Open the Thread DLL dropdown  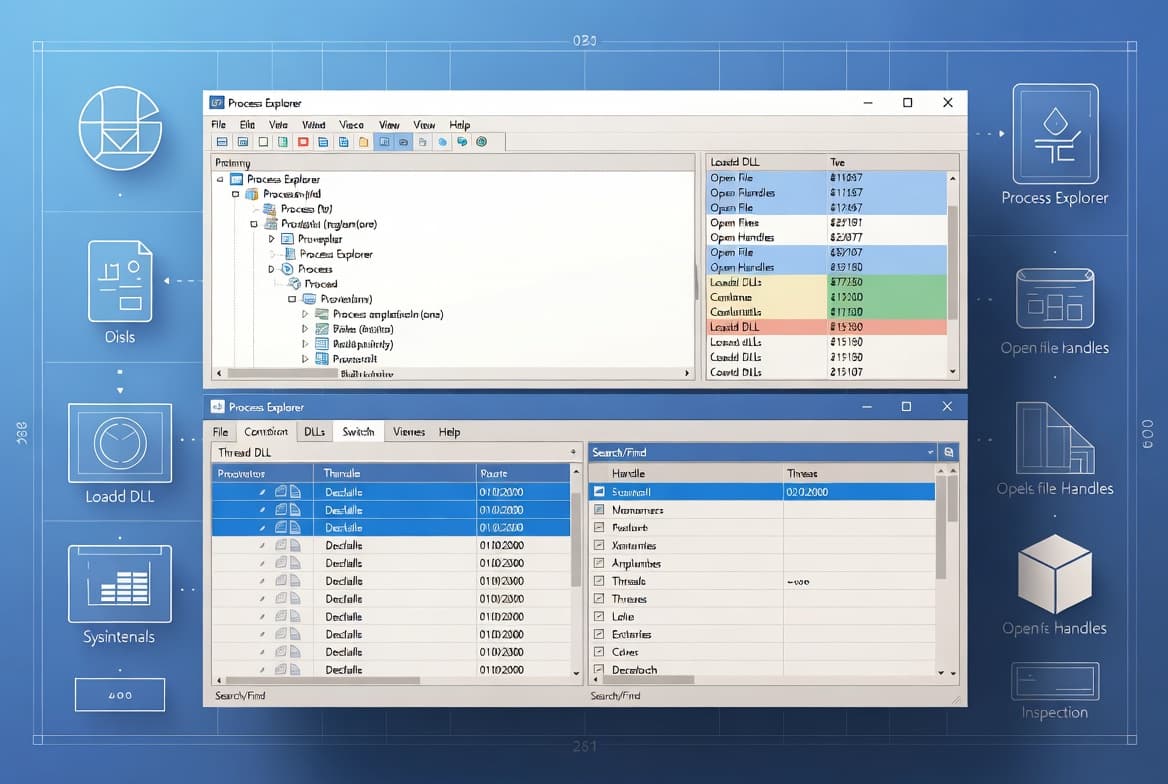click(573, 452)
